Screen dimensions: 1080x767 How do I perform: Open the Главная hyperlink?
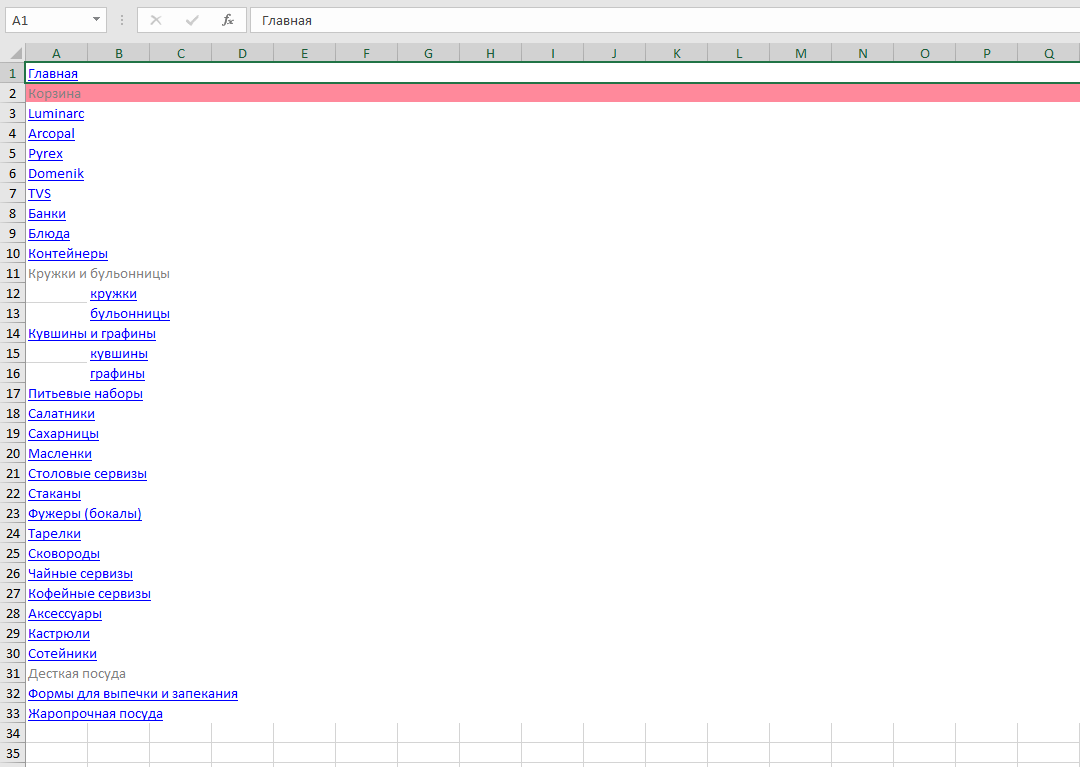[53, 74]
